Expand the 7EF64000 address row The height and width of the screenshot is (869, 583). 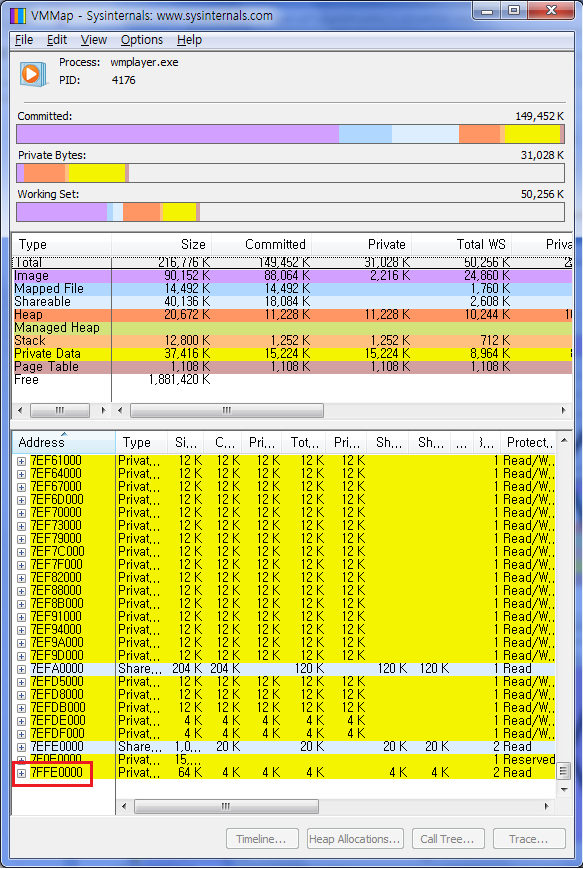click(x=21, y=474)
